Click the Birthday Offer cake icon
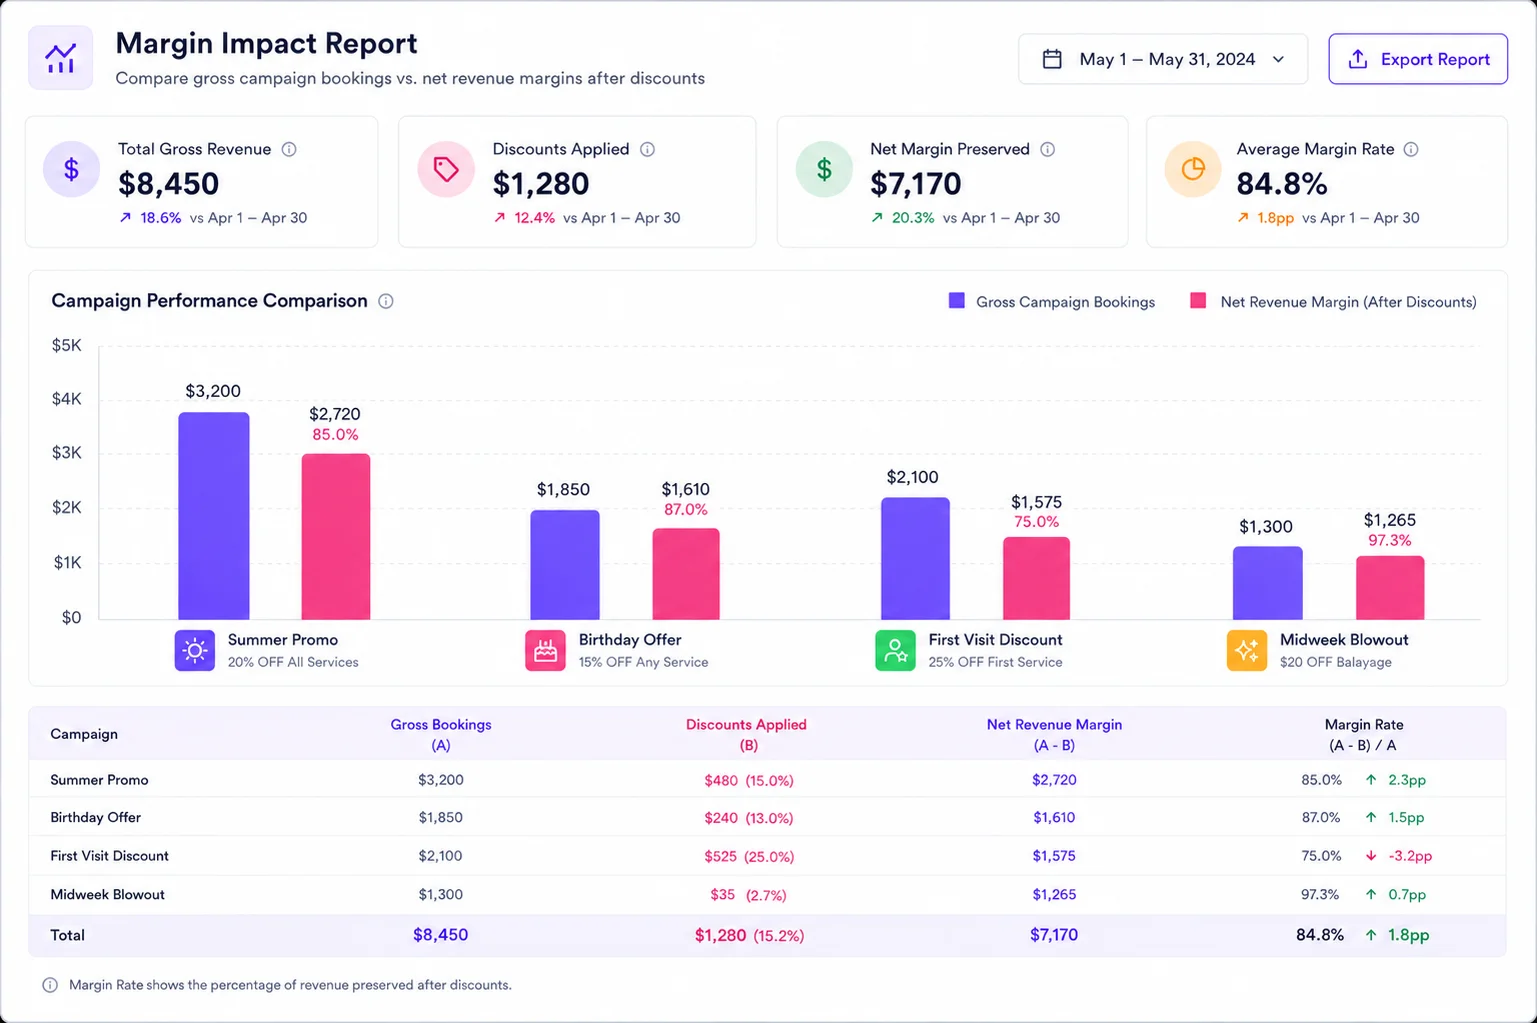Screen dimensions: 1537x1023 click(545, 651)
